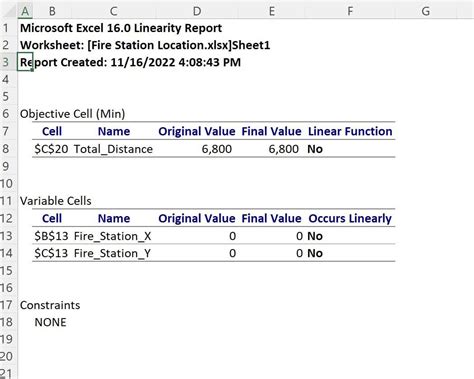The image size is (474, 379).
Task: Select column D header
Action: pyautogui.click(x=197, y=11)
